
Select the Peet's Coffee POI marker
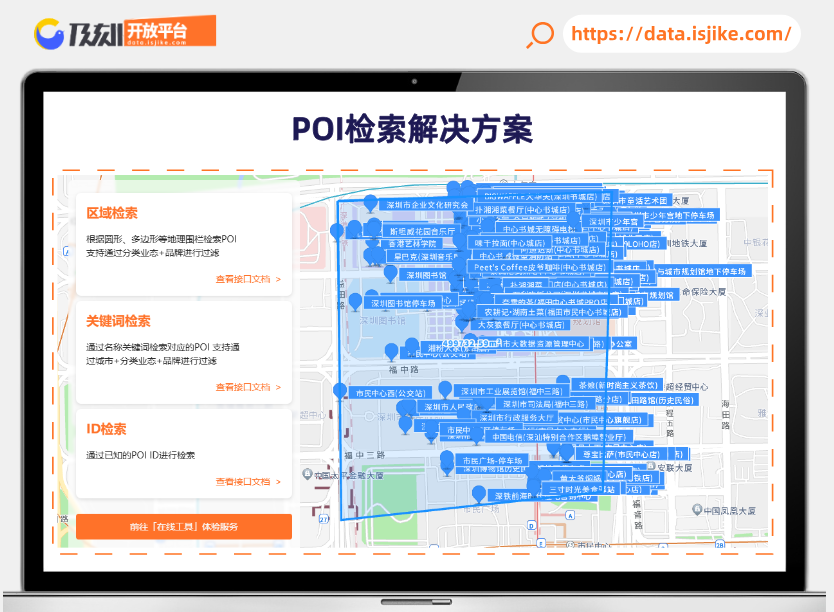(536, 264)
